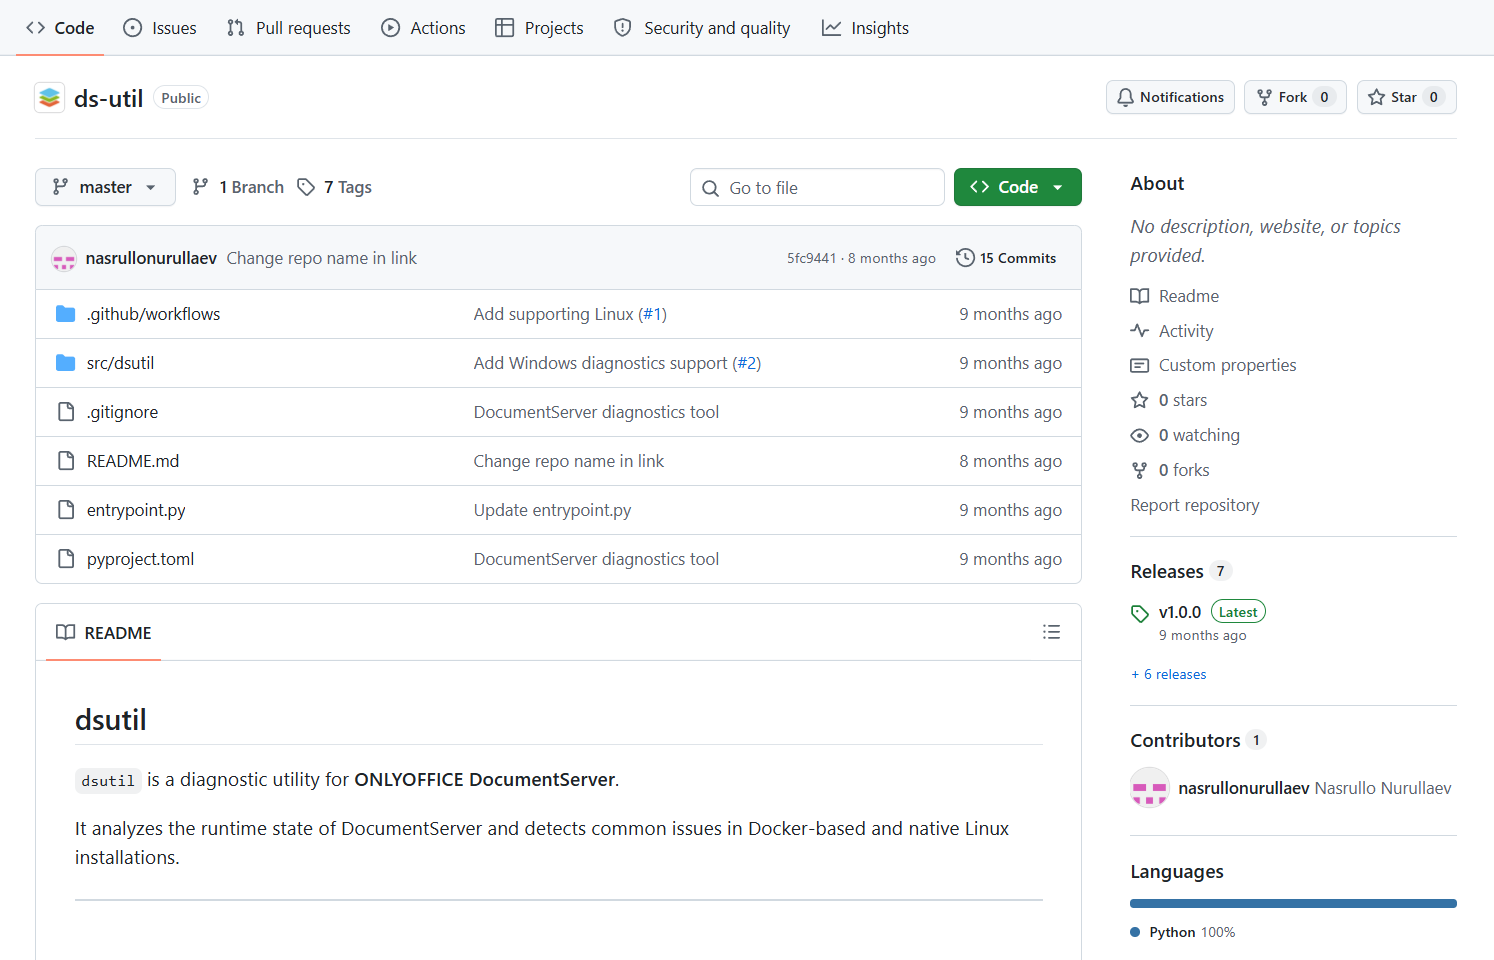Open latest commit message 'Change repo name in link'
The width and height of the screenshot is (1494, 960).
coord(322,258)
